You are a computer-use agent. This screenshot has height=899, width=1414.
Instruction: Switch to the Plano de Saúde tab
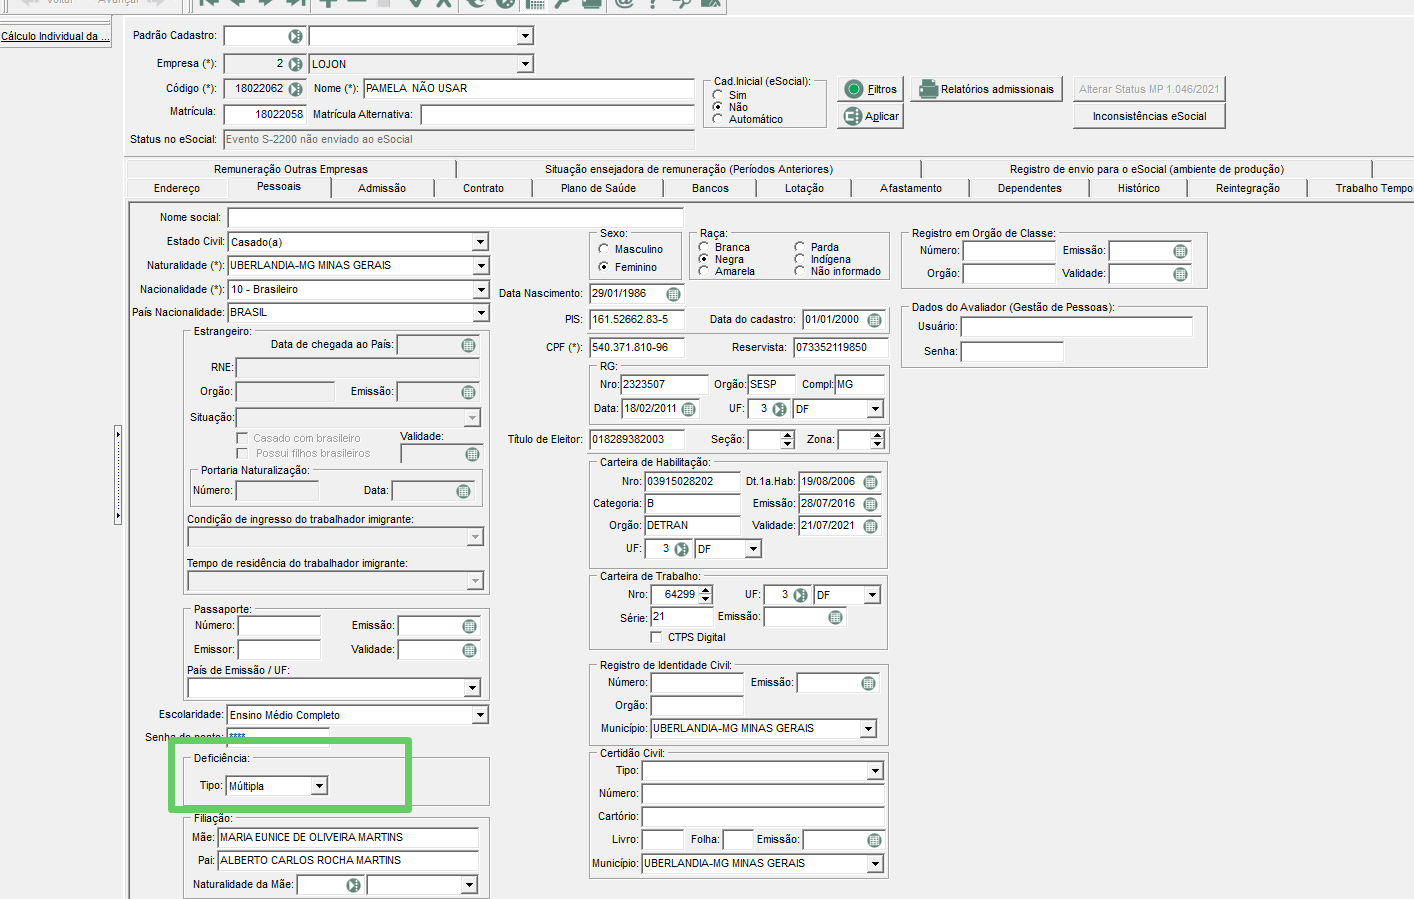pos(598,188)
